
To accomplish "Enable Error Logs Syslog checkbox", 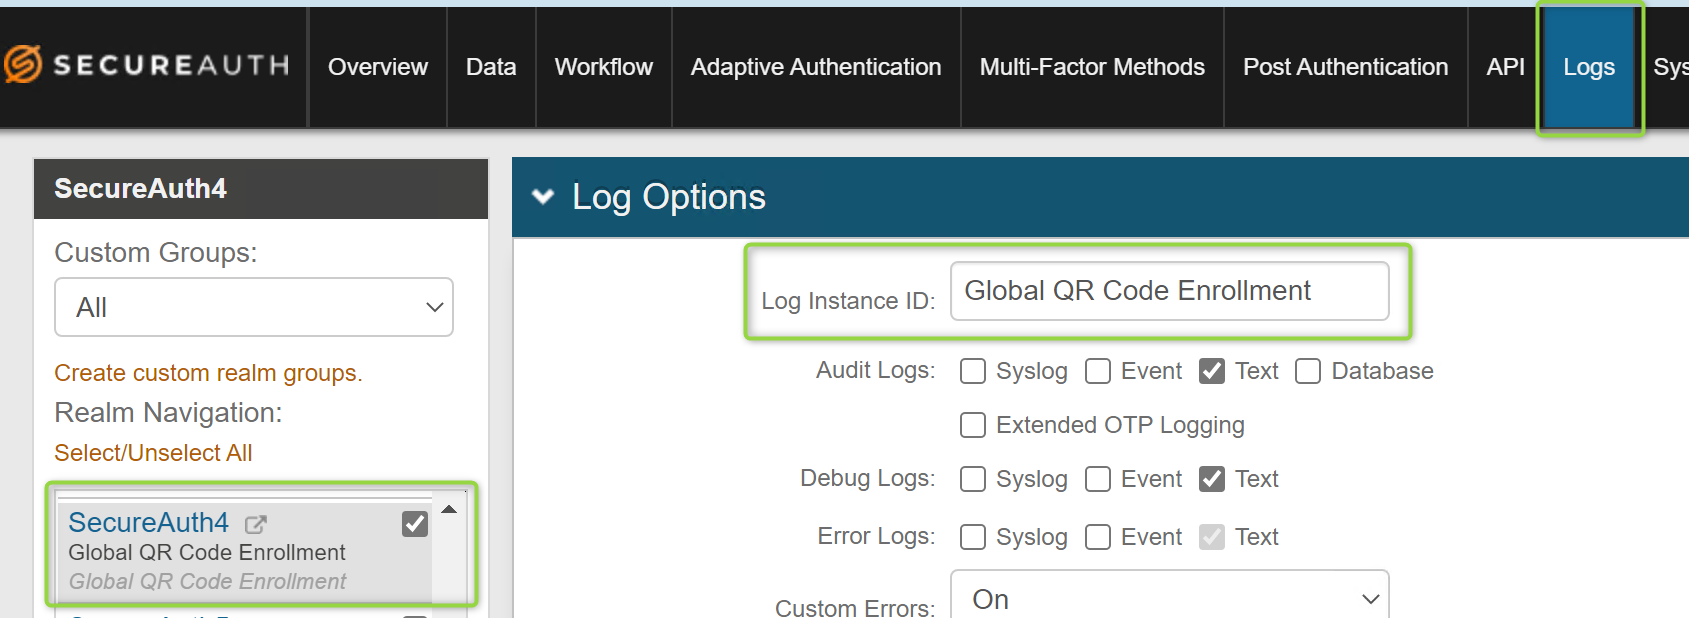I will 973,537.
